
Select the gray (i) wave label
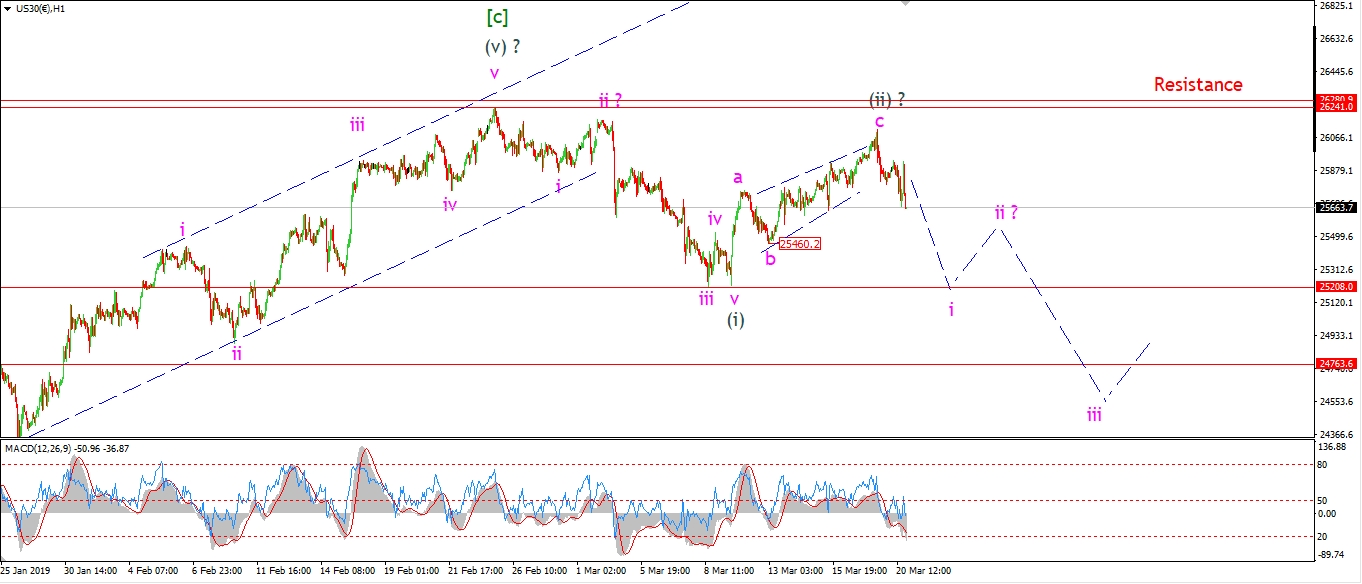[735, 320]
